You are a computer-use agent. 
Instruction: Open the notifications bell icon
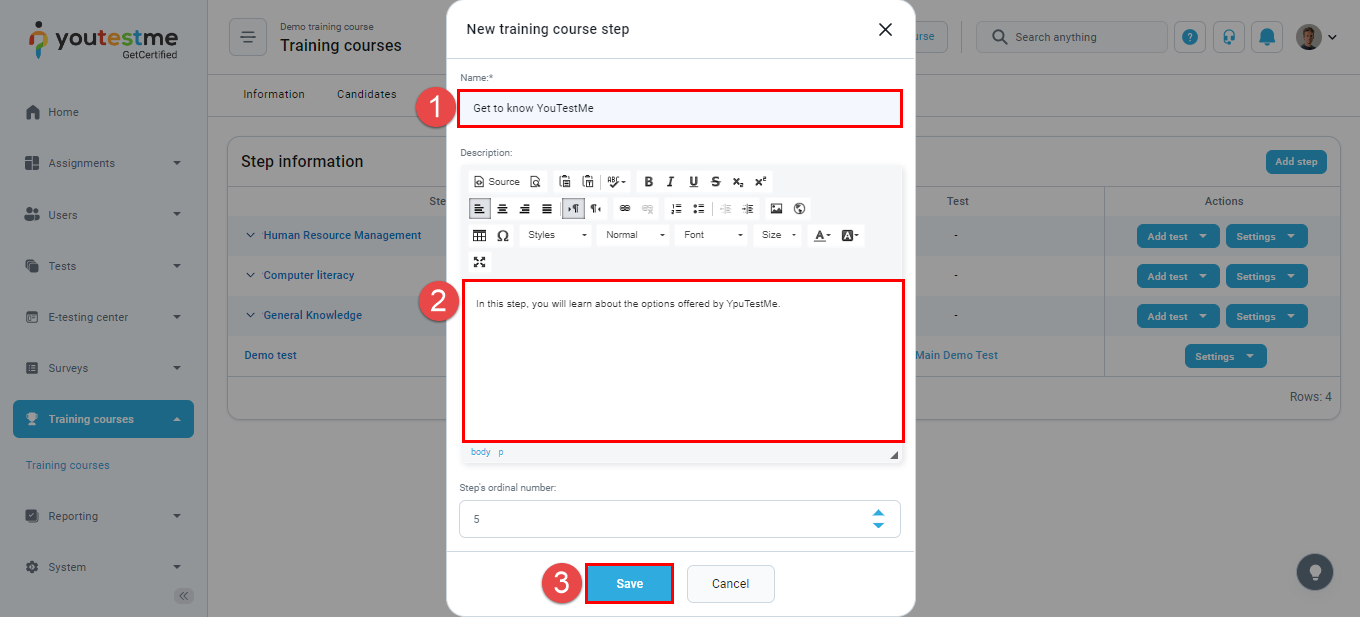(x=1268, y=37)
